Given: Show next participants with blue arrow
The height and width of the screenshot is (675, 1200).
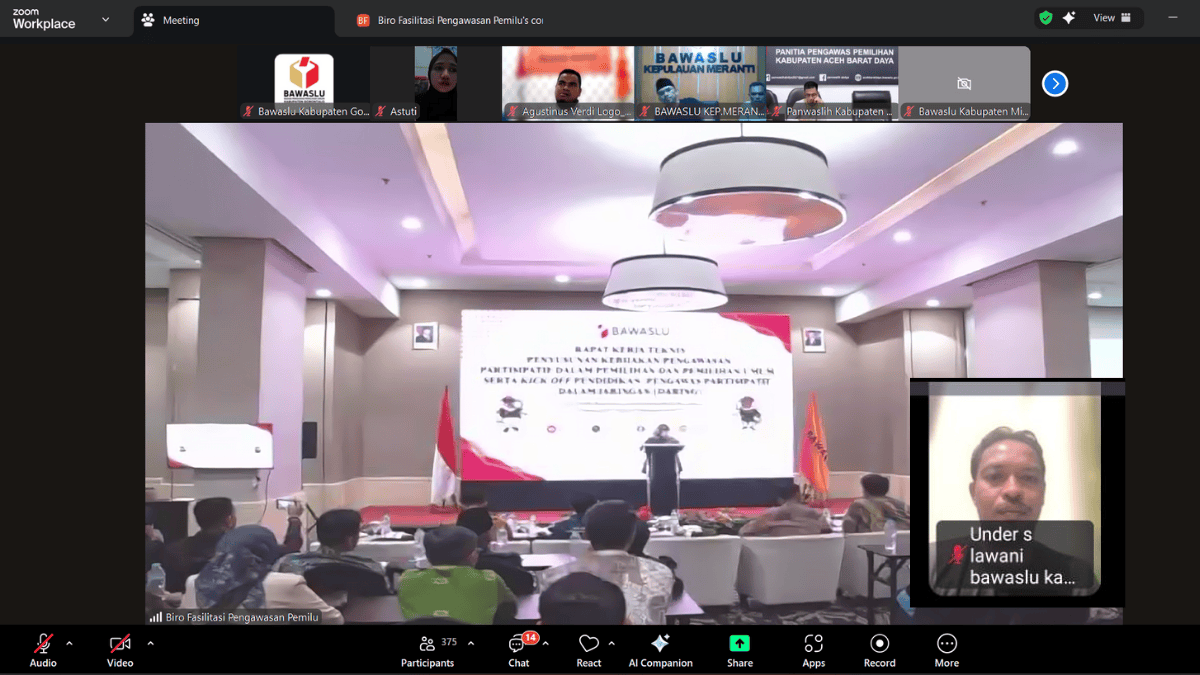Looking at the screenshot, I should 1054,84.
